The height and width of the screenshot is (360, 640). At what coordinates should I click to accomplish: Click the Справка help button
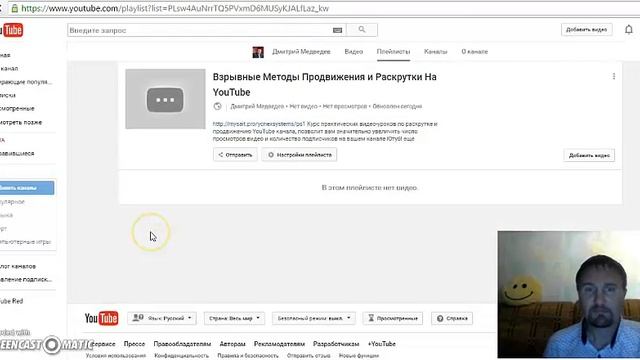(452, 318)
